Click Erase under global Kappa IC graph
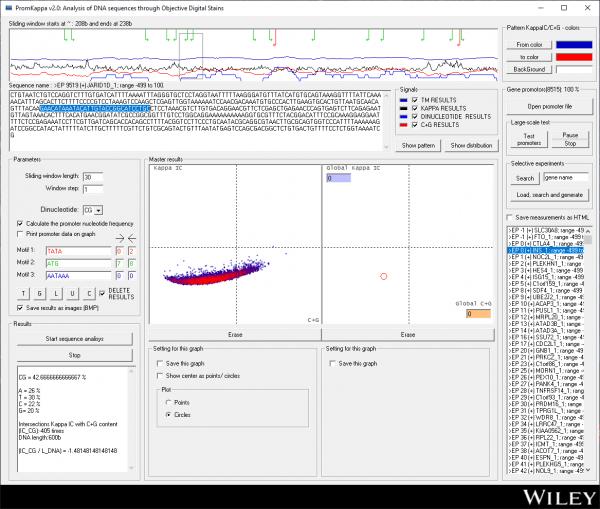This screenshot has width=600, height=509. tap(408, 334)
